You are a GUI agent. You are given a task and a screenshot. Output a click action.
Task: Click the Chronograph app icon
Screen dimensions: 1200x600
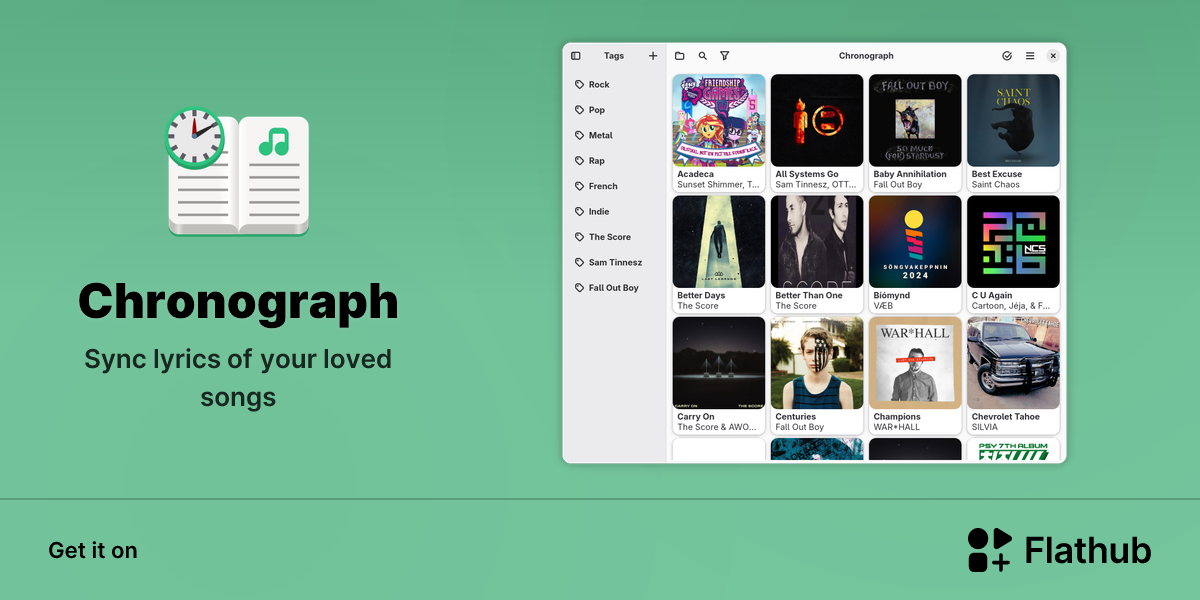click(x=237, y=171)
